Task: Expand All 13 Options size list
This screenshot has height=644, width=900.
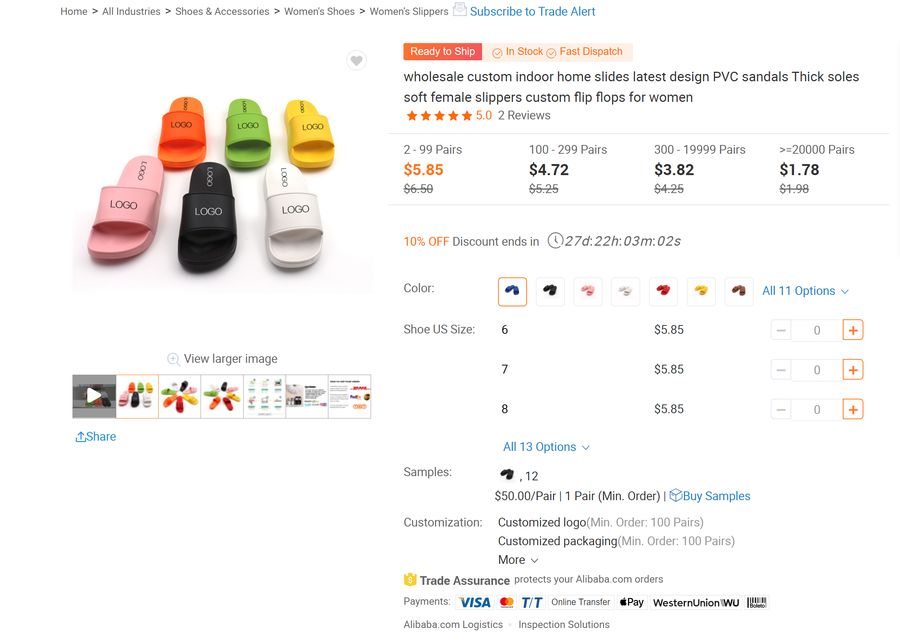Action: (546, 447)
